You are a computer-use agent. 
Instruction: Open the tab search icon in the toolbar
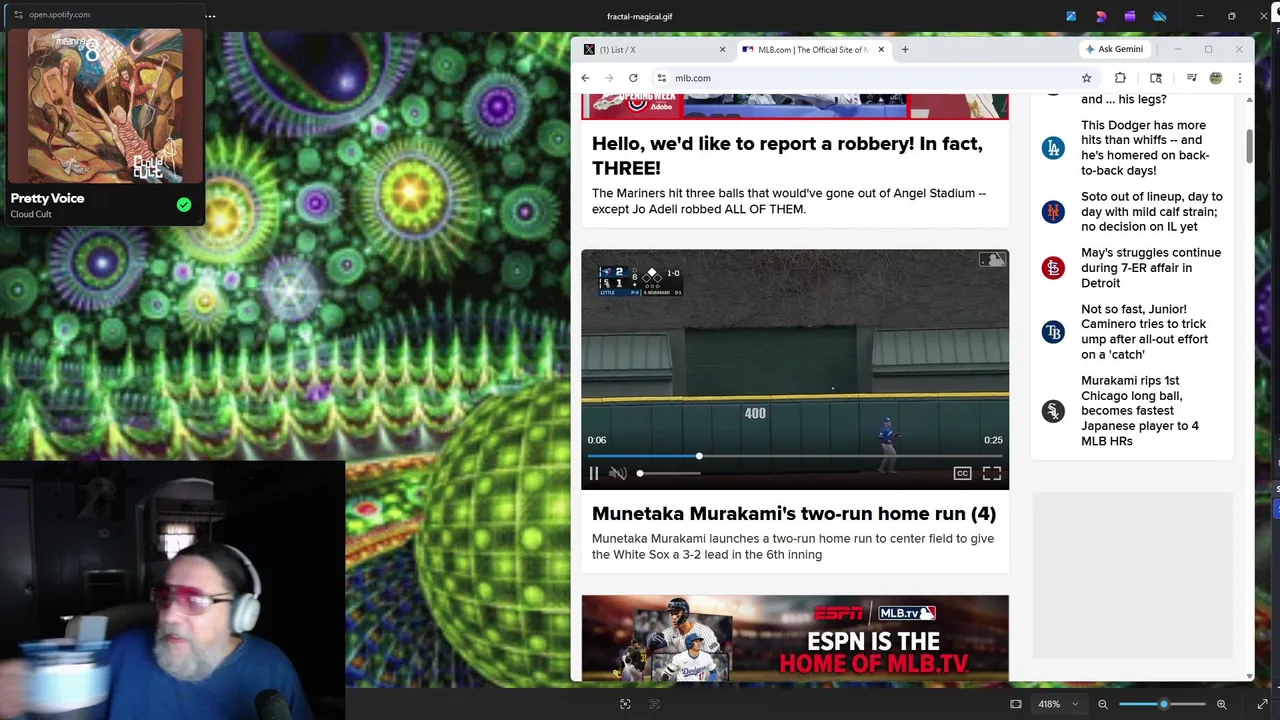pos(1156,78)
